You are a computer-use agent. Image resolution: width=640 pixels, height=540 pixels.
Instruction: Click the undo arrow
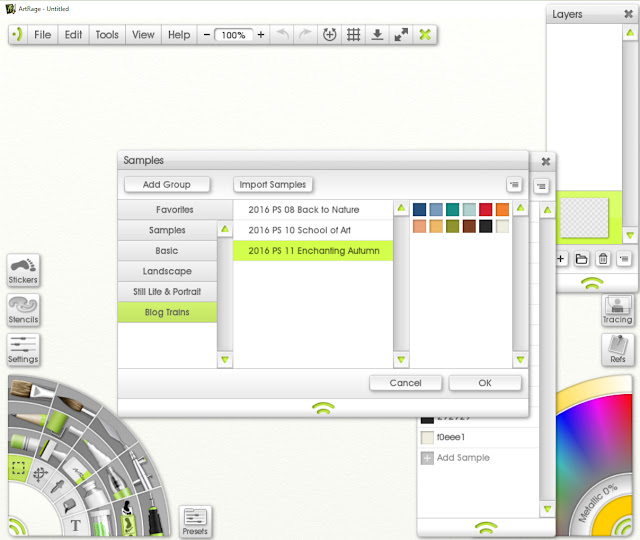click(282, 35)
